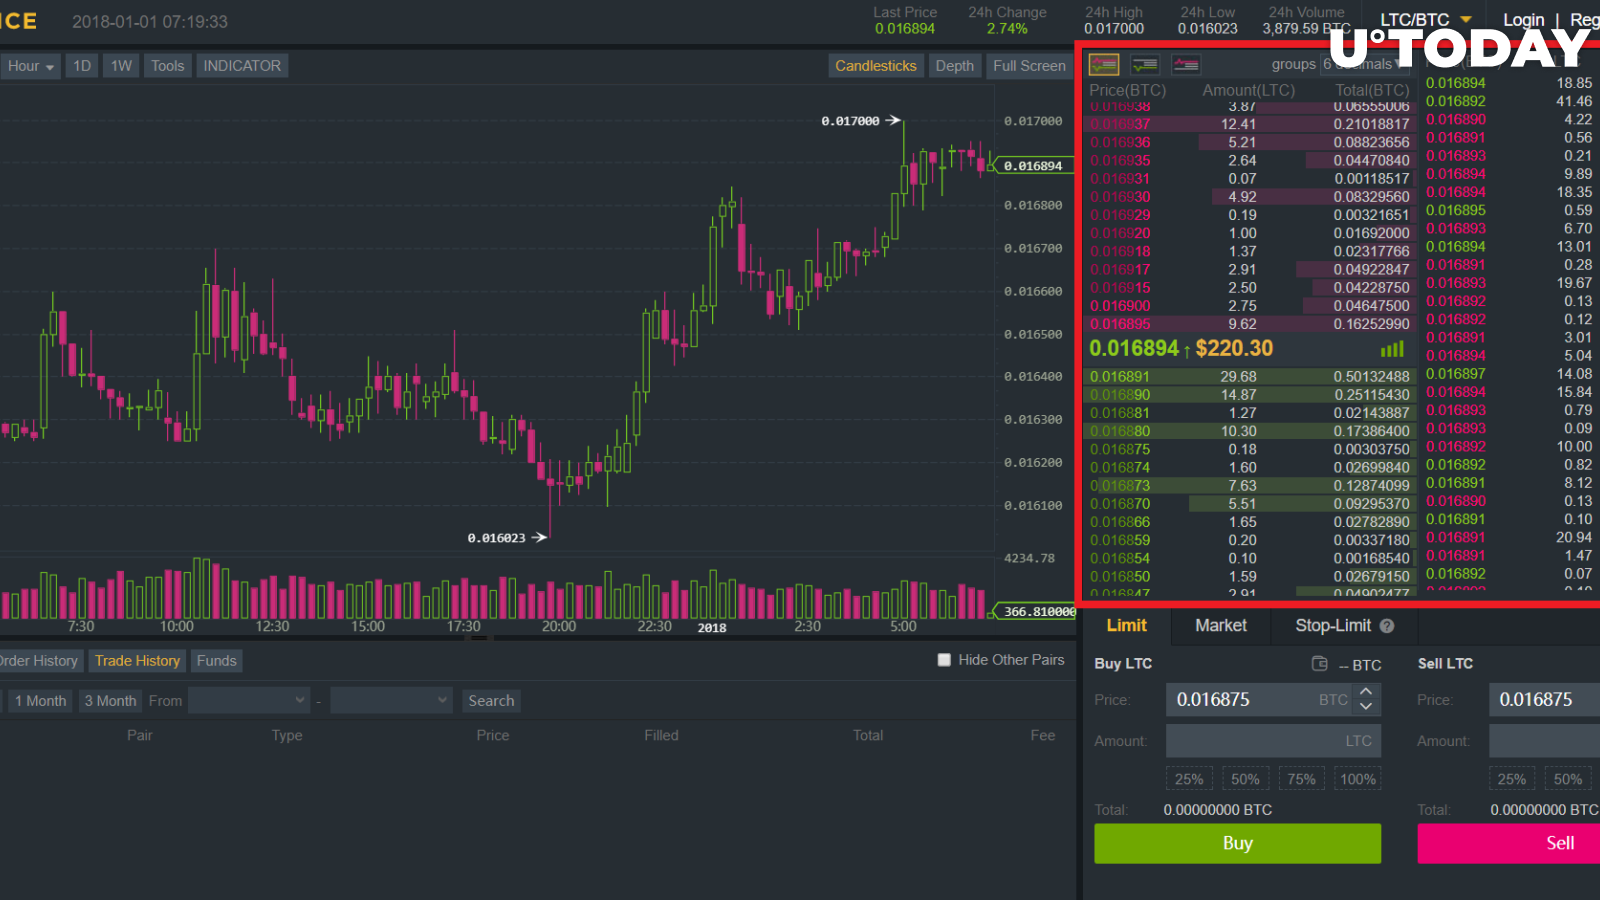Image resolution: width=1600 pixels, height=900 pixels.
Task: Select sell order at price 0.016937
Action: pyautogui.click(x=1249, y=124)
